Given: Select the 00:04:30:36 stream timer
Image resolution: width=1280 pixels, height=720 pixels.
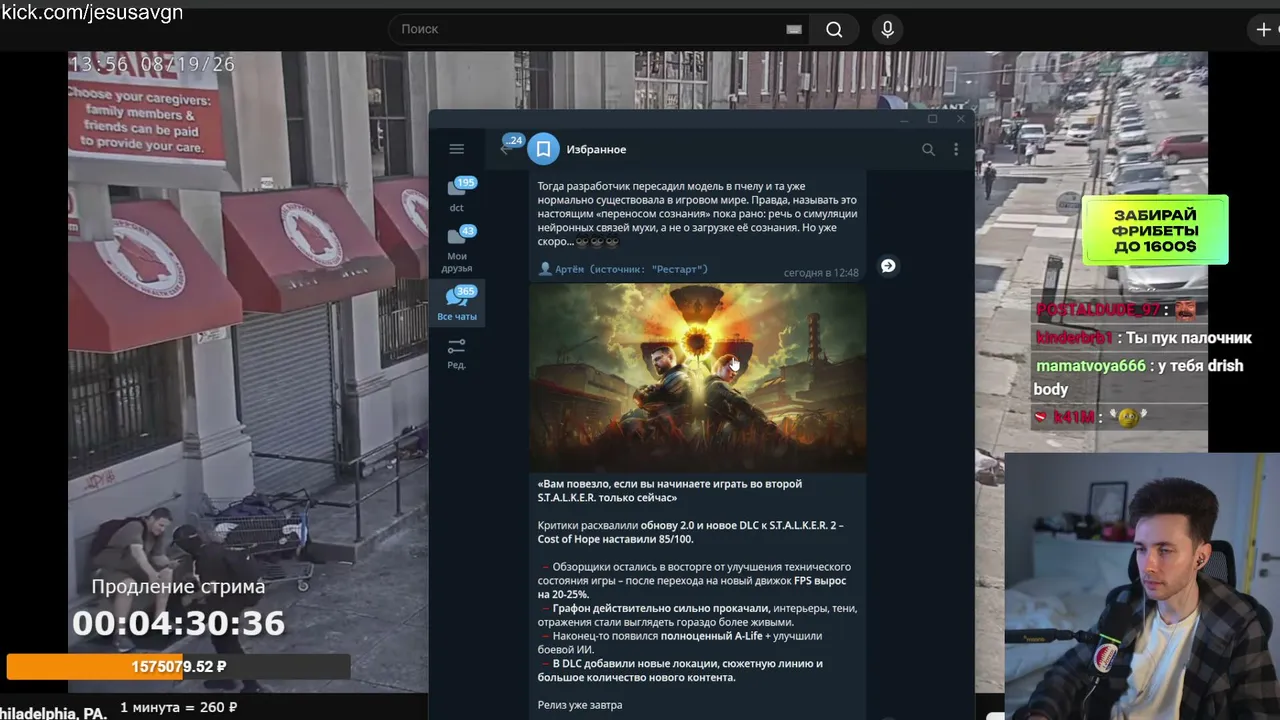Looking at the screenshot, I should [x=179, y=624].
